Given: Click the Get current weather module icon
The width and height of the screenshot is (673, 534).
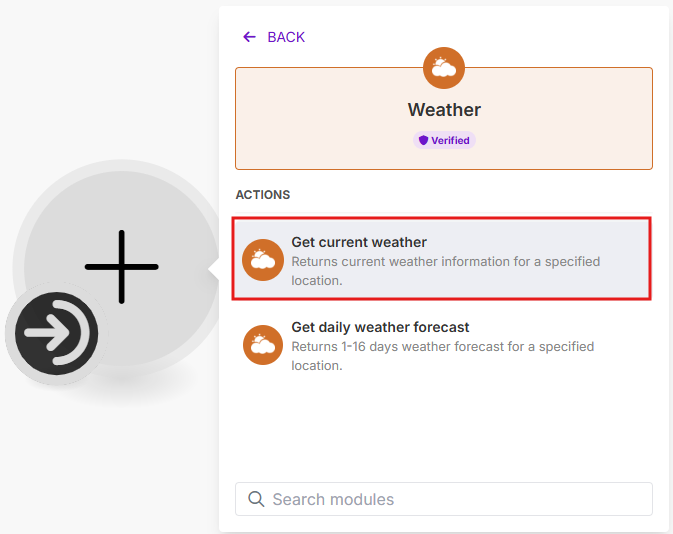Looking at the screenshot, I should pyautogui.click(x=263, y=260).
